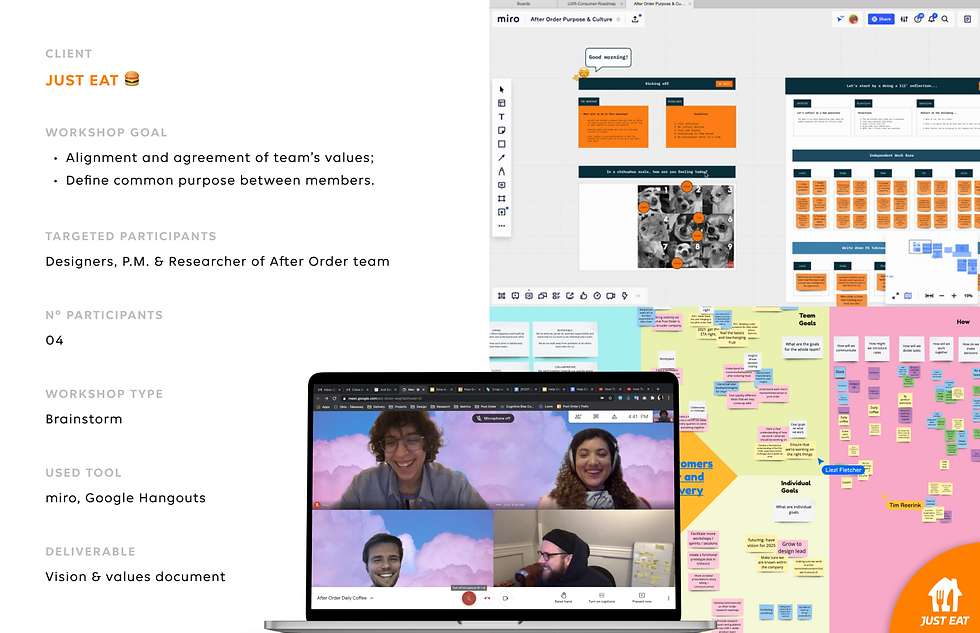Viewport: 980px width, 633px height.
Task: Open the Research bookmark folder in the browser
Action: [441, 407]
